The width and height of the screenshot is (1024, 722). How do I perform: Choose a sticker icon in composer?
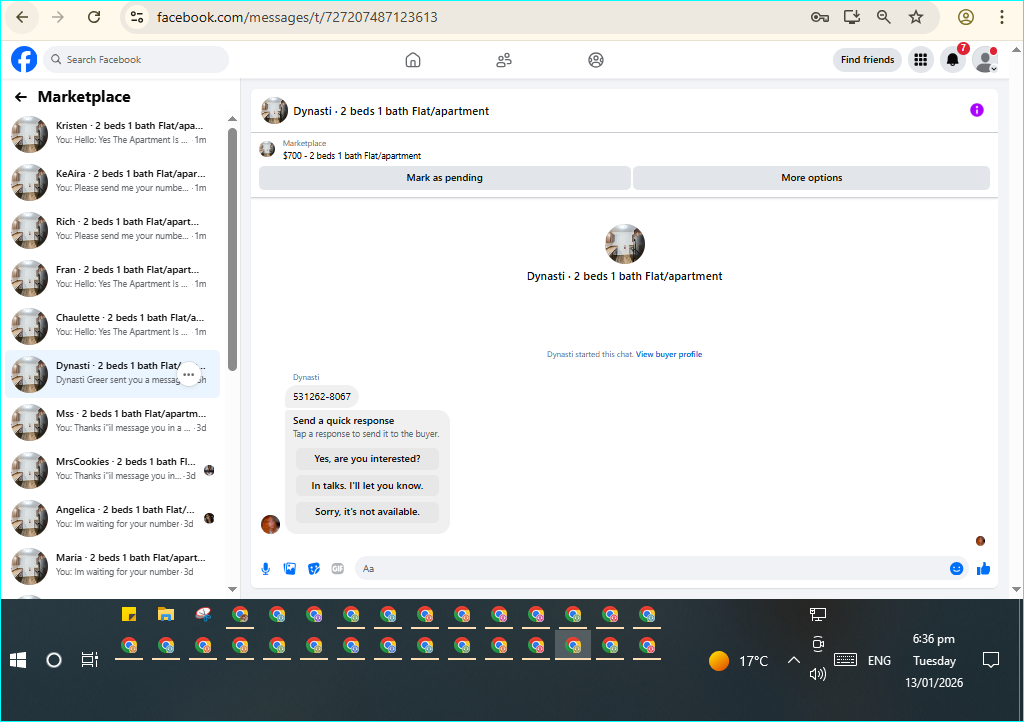tap(314, 569)
